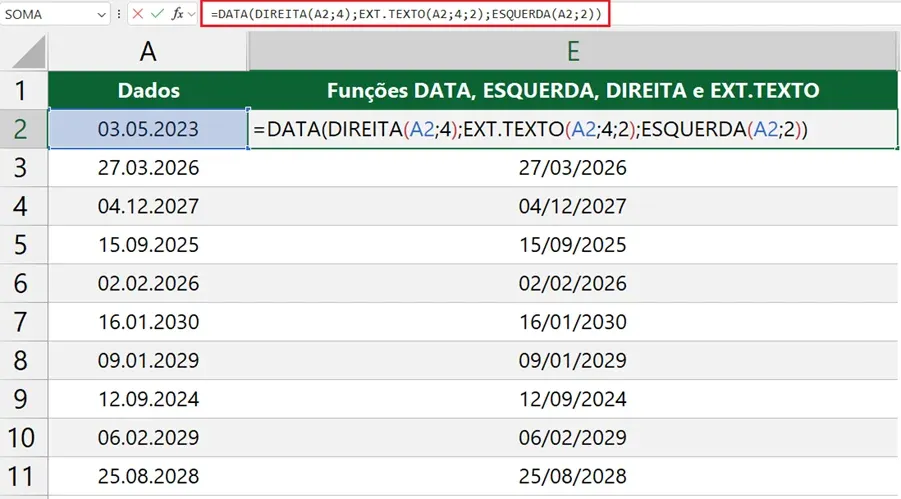Select cell containing 04.12.2027
The image size is (901, 499).
[148, 206]
